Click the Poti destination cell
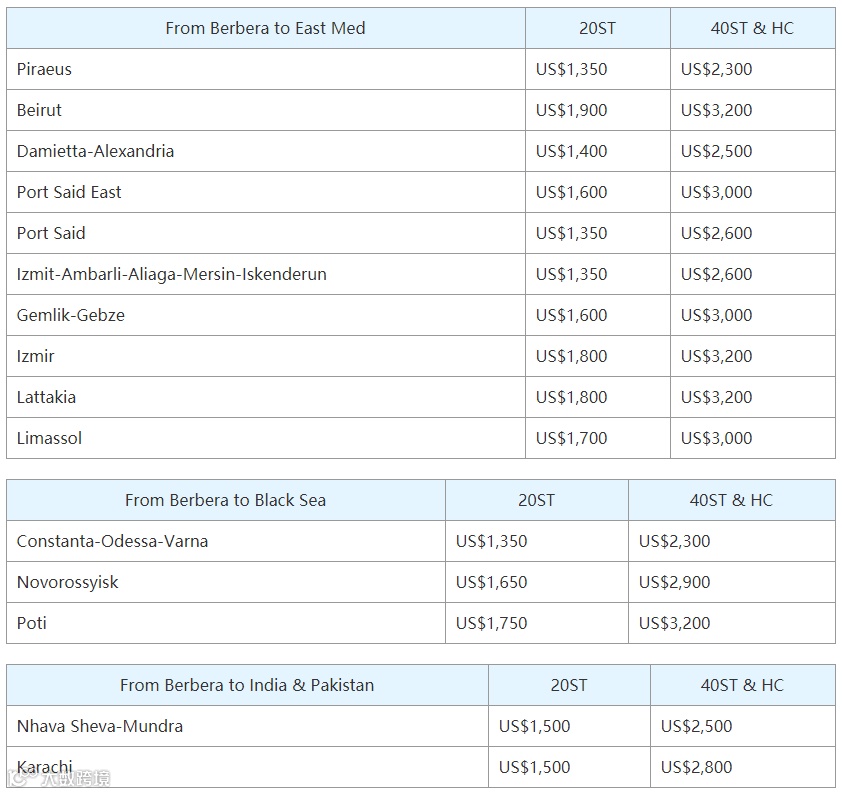Viewport: 842px width, 794px height. [226, 623]
